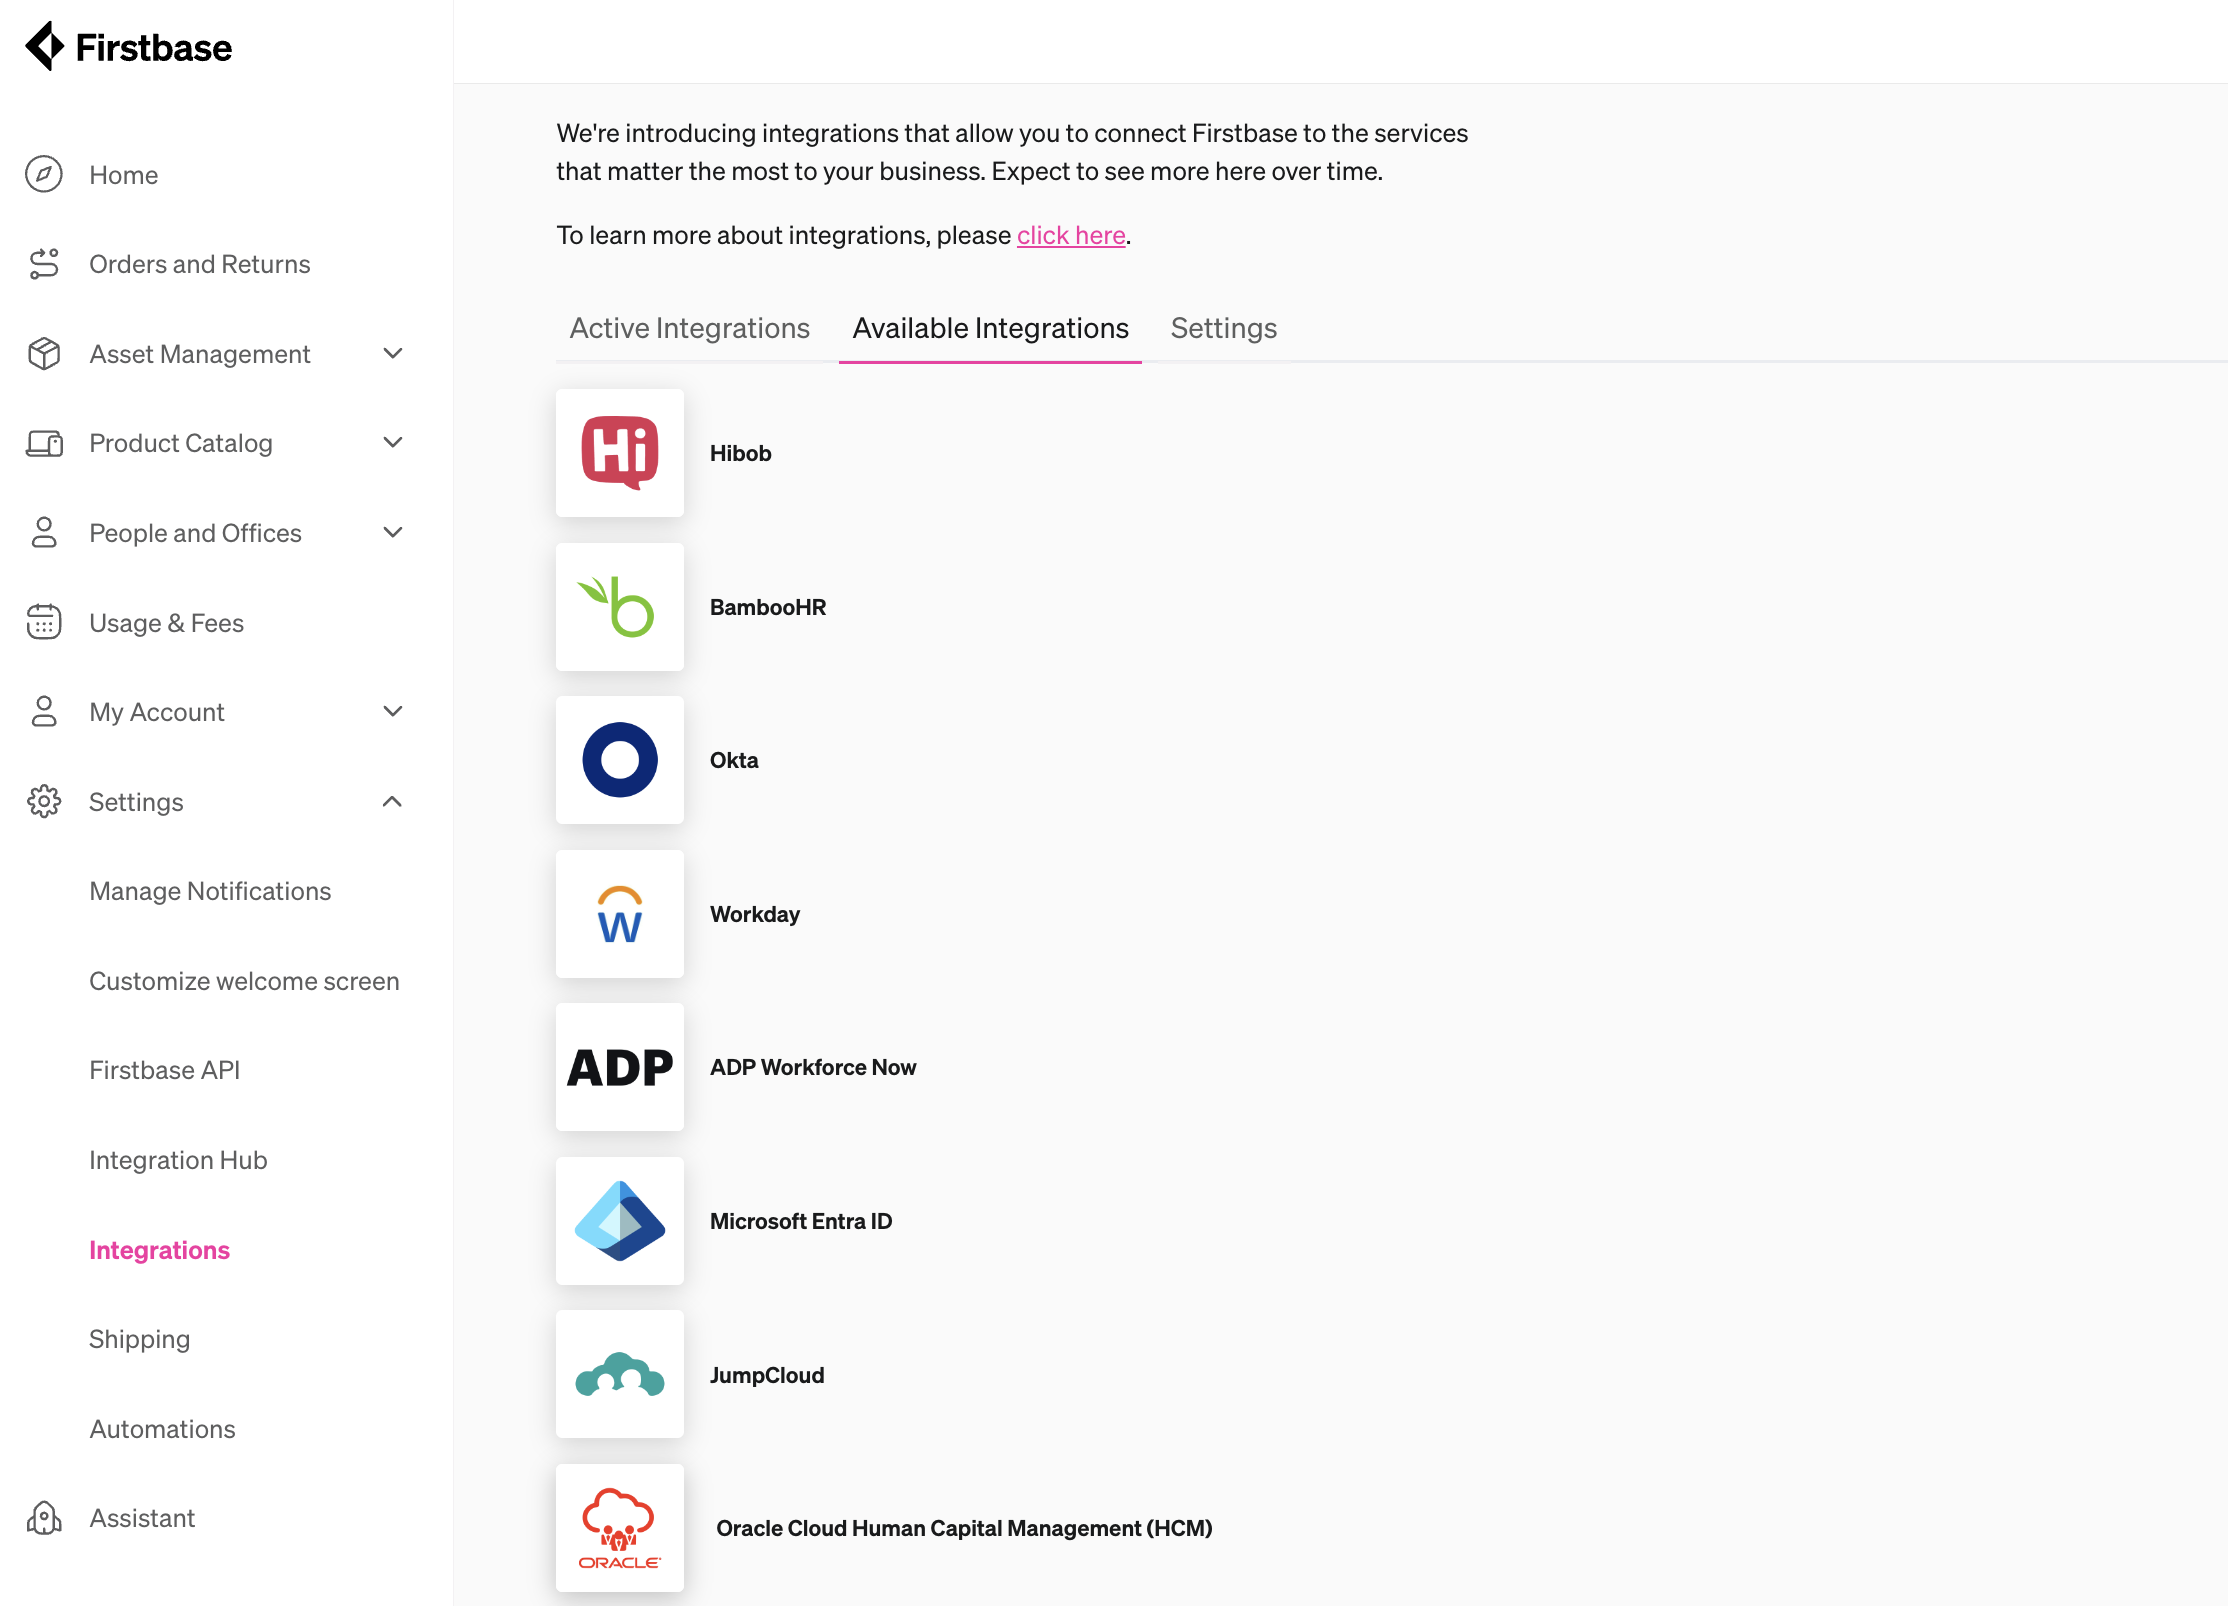
Task: Click the Workday integration icon
Action: (620, 914)
